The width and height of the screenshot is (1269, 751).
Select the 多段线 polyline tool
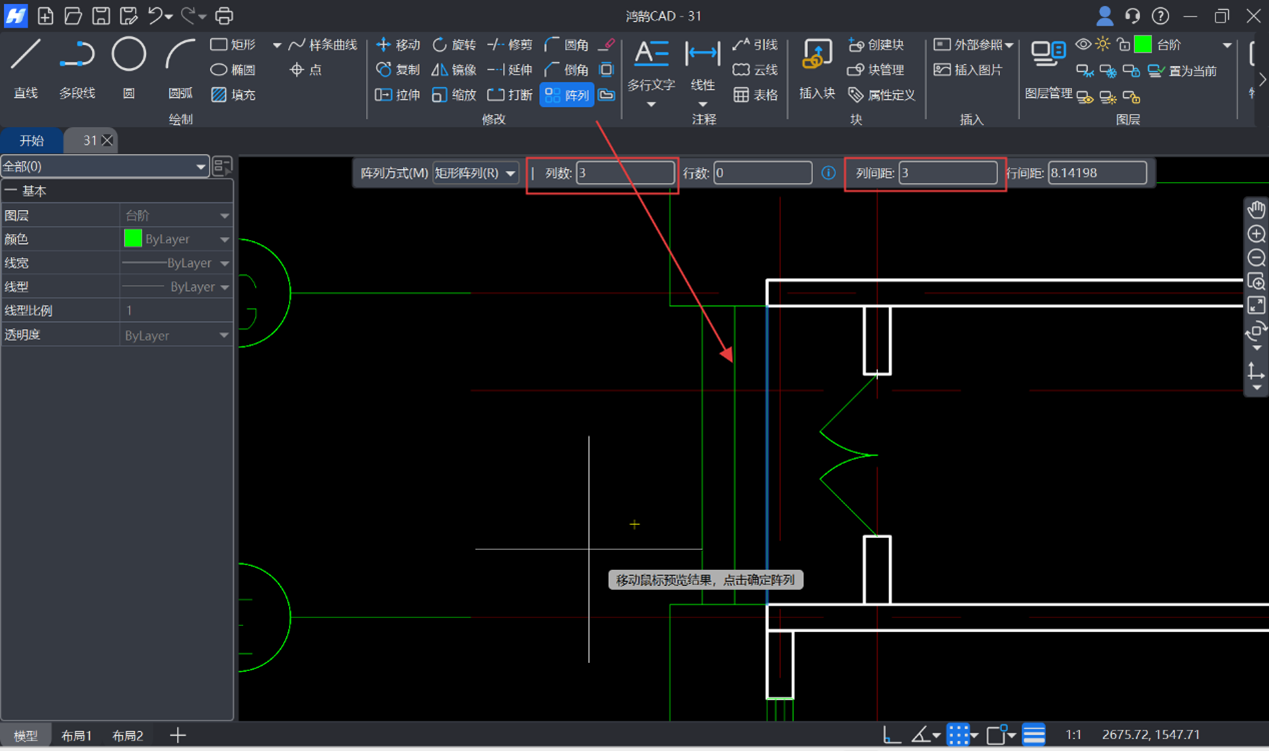[x=77, y=67]
